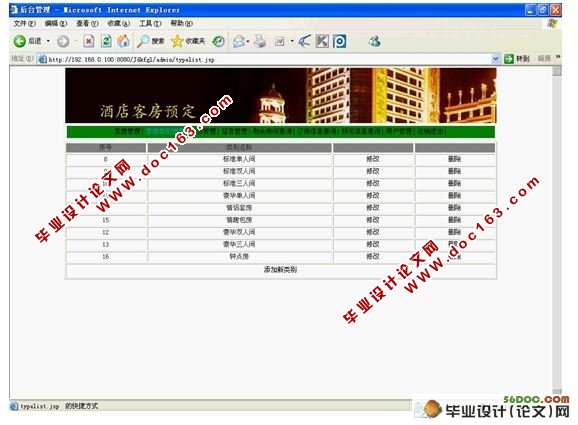Click the History clock icon
Image resolution: width=578 pixels, height=425 pixels.
click(218, 41)
